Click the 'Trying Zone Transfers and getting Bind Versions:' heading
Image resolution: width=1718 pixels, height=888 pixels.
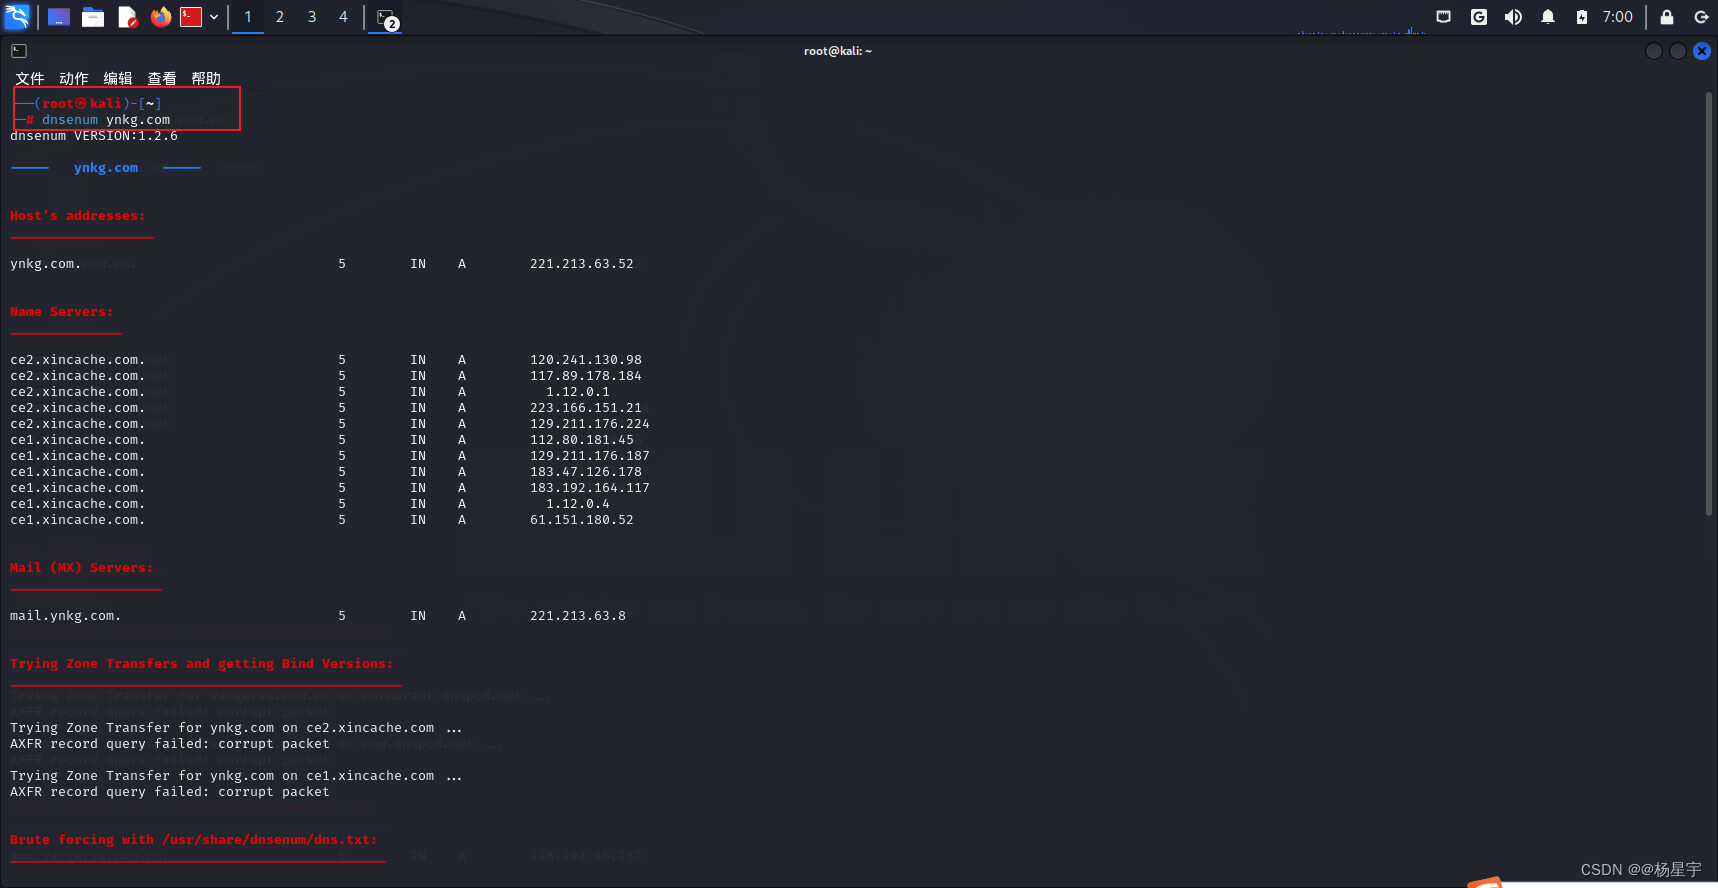[x=202, y=664]
